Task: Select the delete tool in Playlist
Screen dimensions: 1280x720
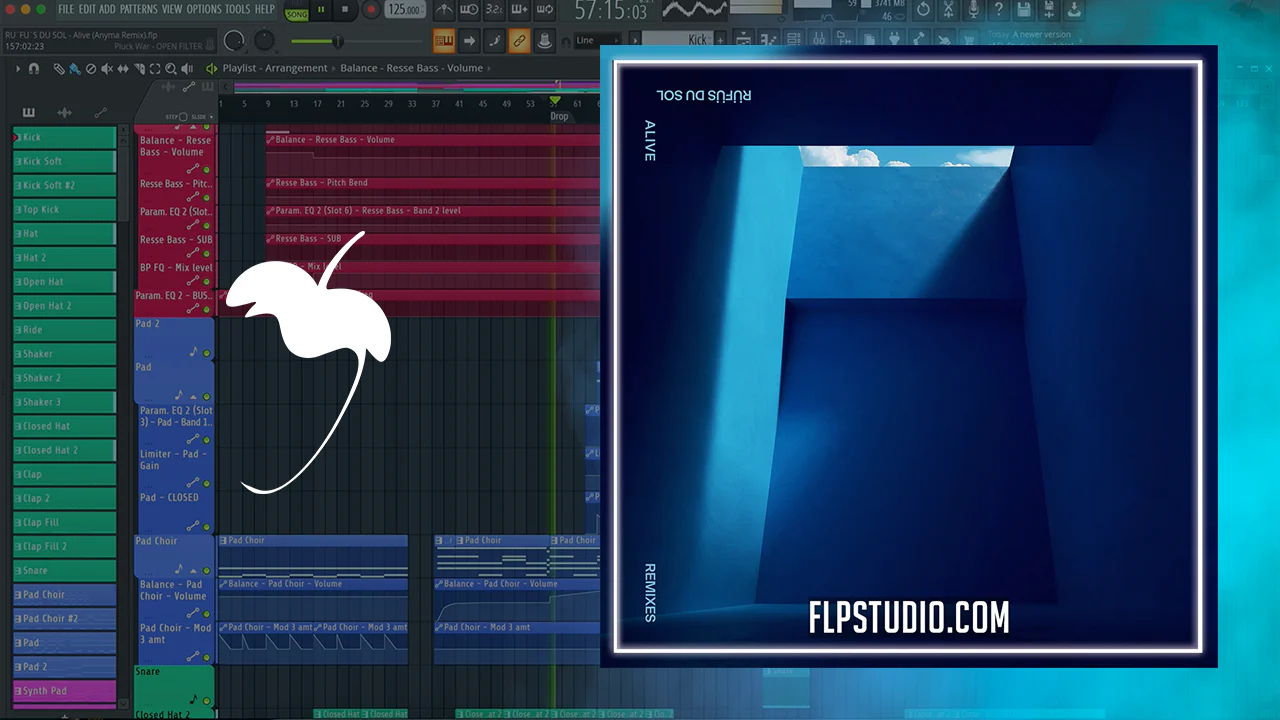Action: pyautogui.click(x=91, y=69)
